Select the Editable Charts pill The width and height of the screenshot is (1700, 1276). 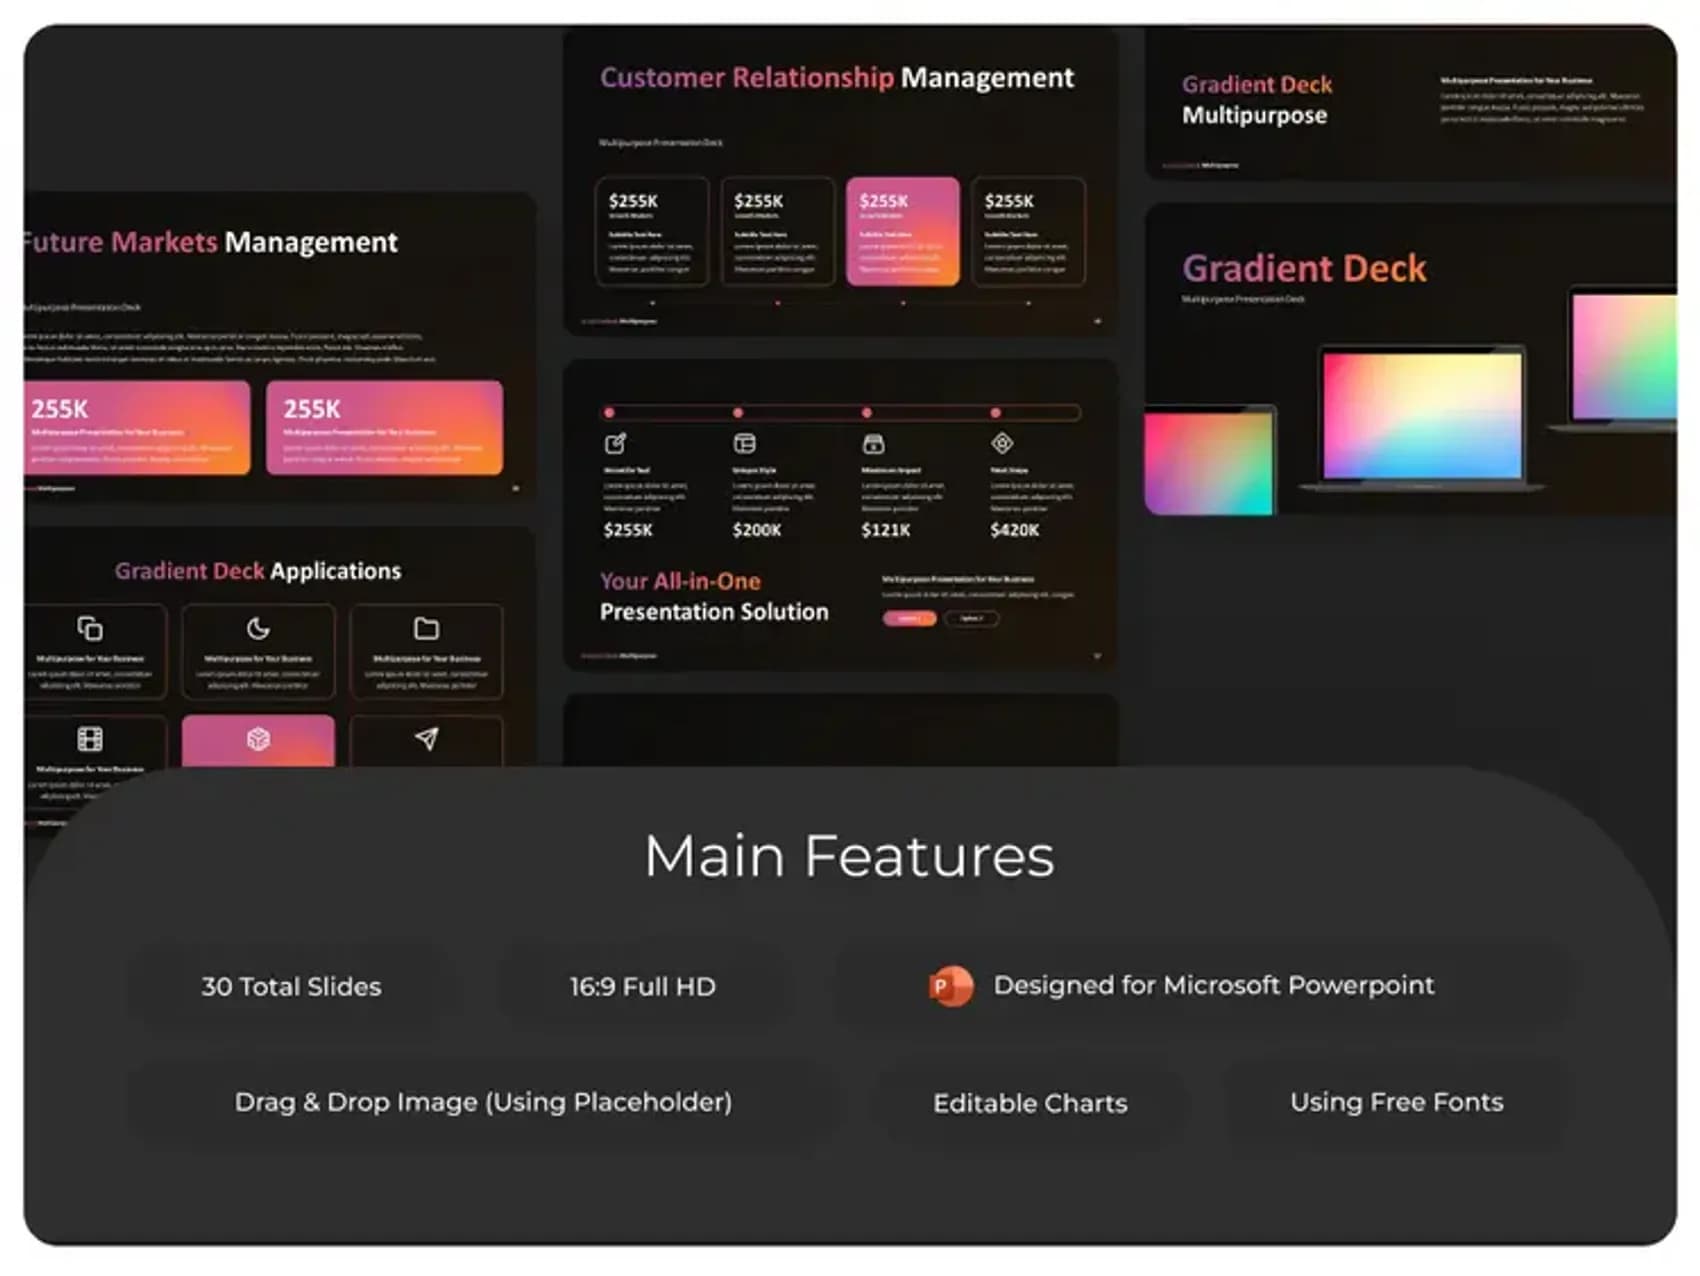[x=1030, y=1103]
